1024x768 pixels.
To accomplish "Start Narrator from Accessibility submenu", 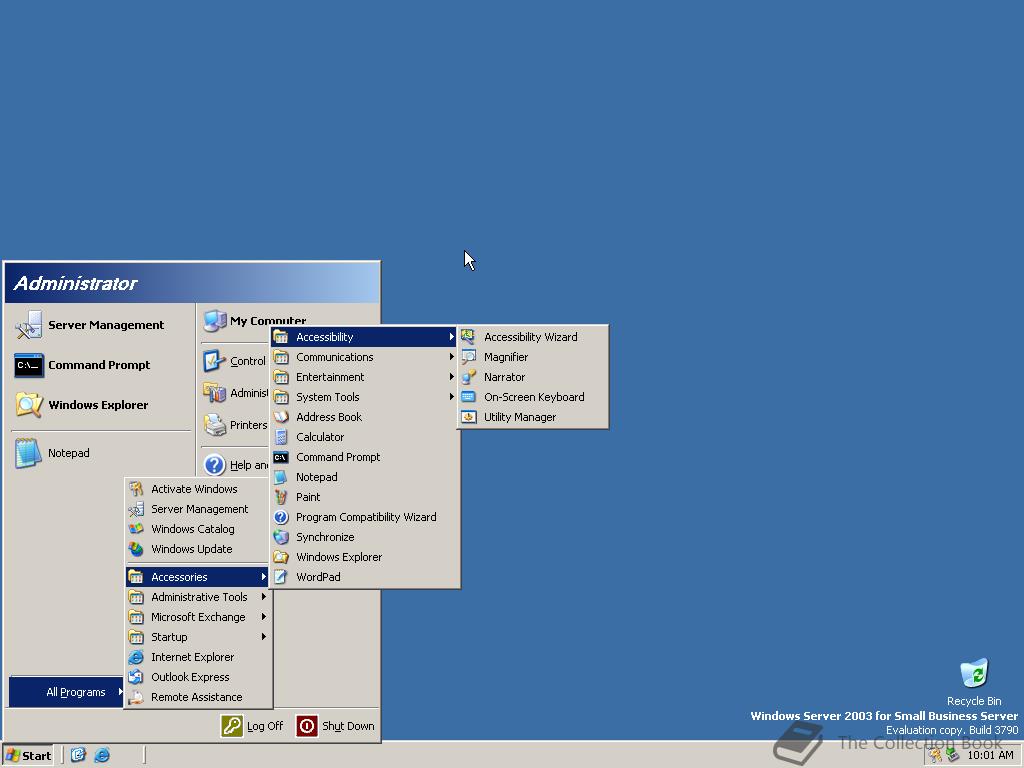I will (533, 377).
